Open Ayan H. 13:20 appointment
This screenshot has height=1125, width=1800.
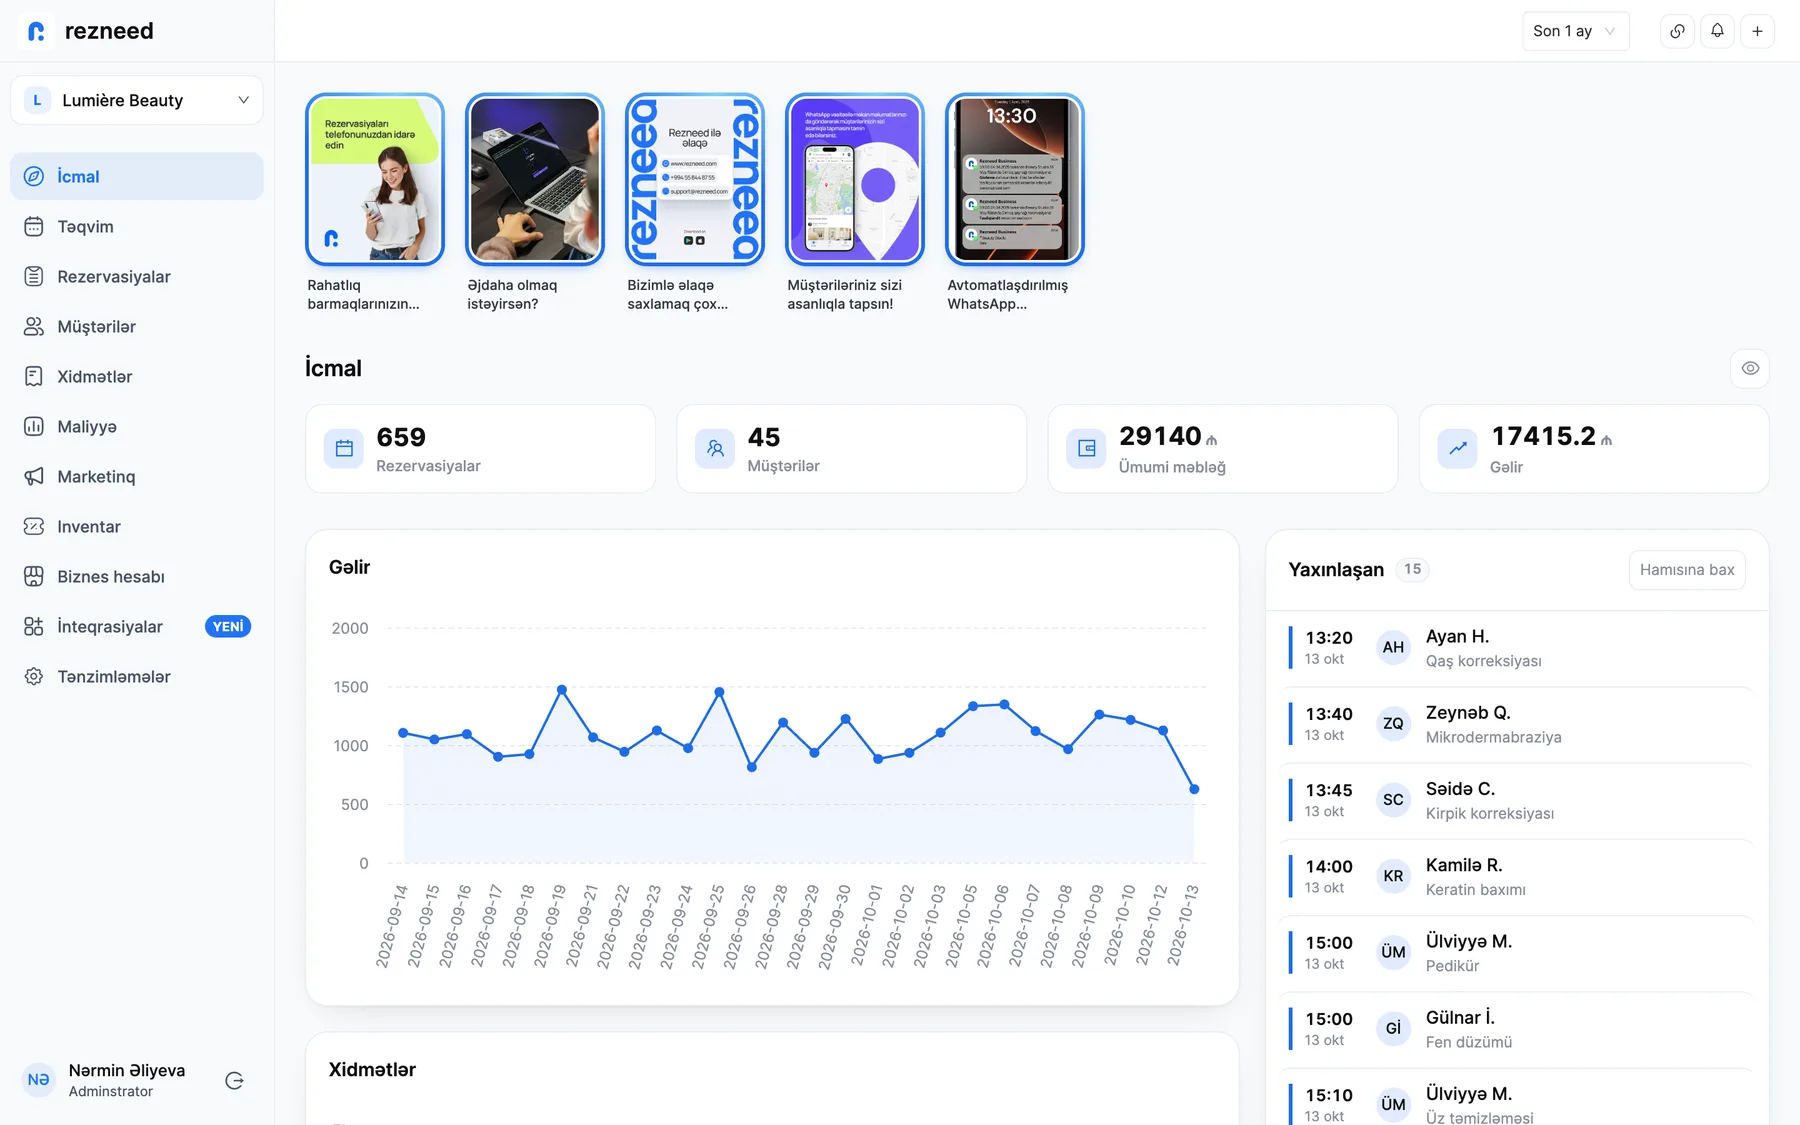(1517, 648)
